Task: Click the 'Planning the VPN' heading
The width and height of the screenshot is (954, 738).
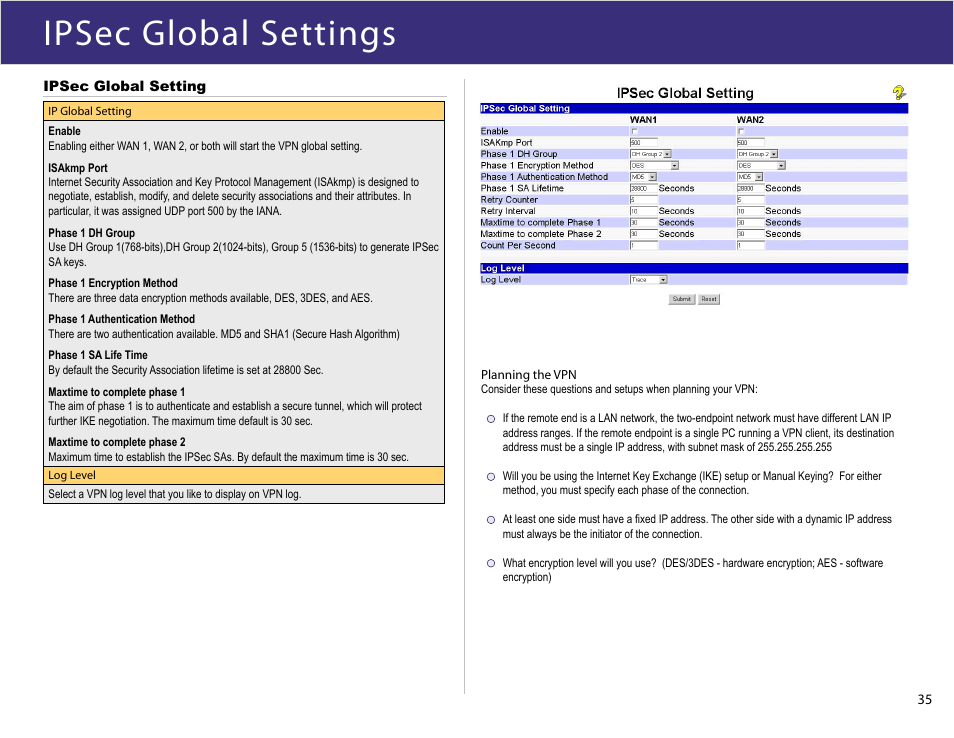Action: (529, 375)
